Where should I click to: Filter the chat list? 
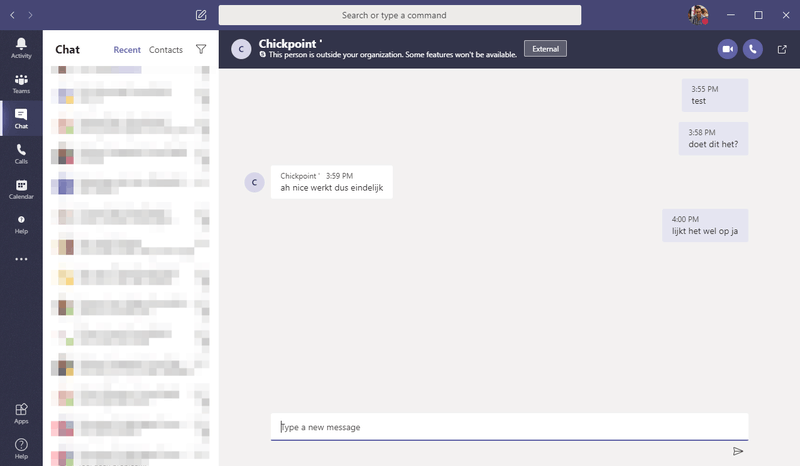click(x=201, y=49)
